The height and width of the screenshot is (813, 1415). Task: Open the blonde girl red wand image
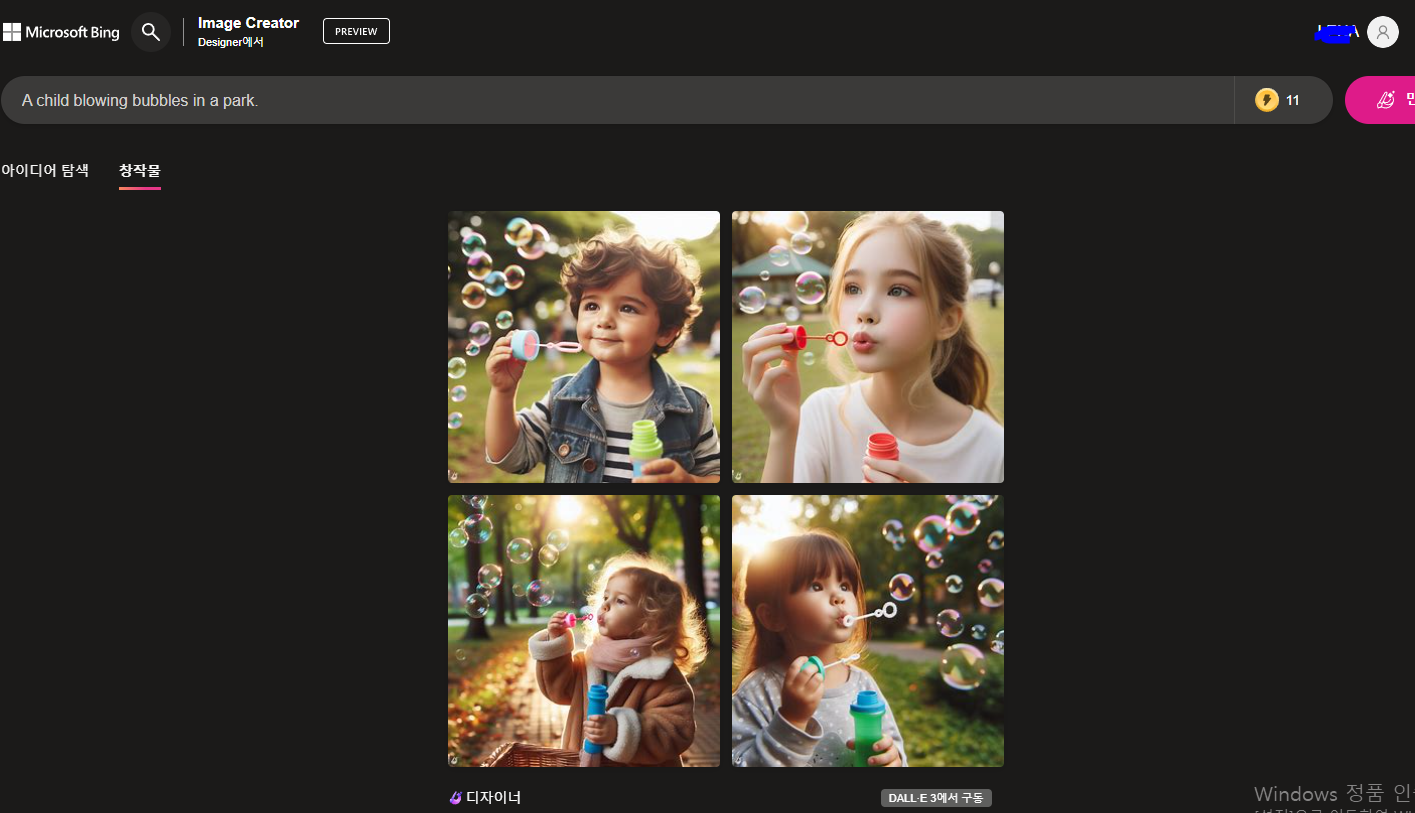click(x=868, y=347)
